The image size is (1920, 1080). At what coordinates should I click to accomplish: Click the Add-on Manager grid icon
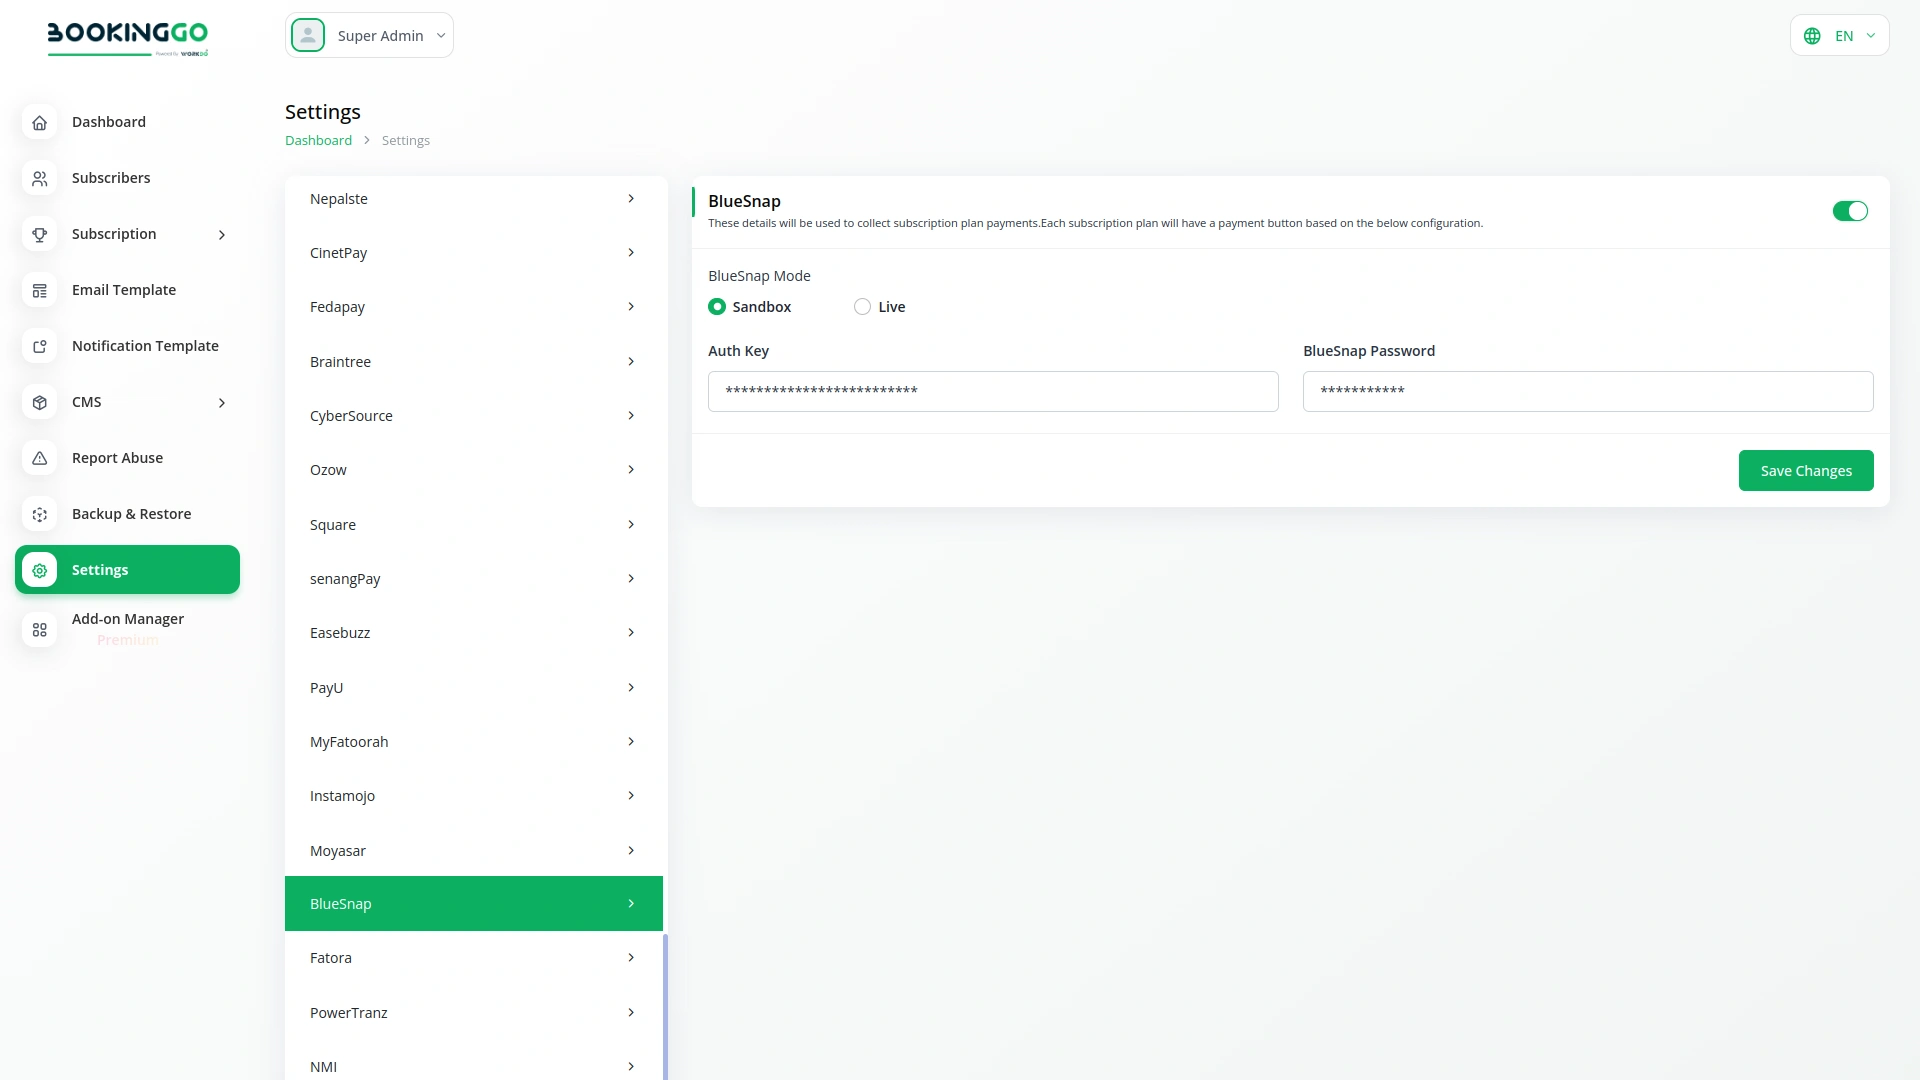click(x=39, y=630)
